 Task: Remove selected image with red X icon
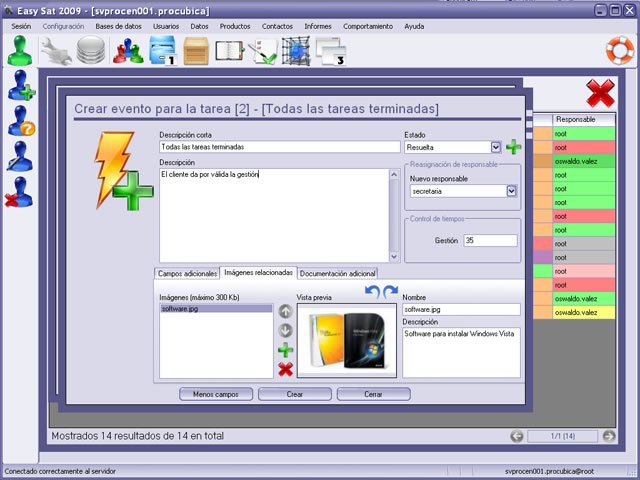point(285,369)
